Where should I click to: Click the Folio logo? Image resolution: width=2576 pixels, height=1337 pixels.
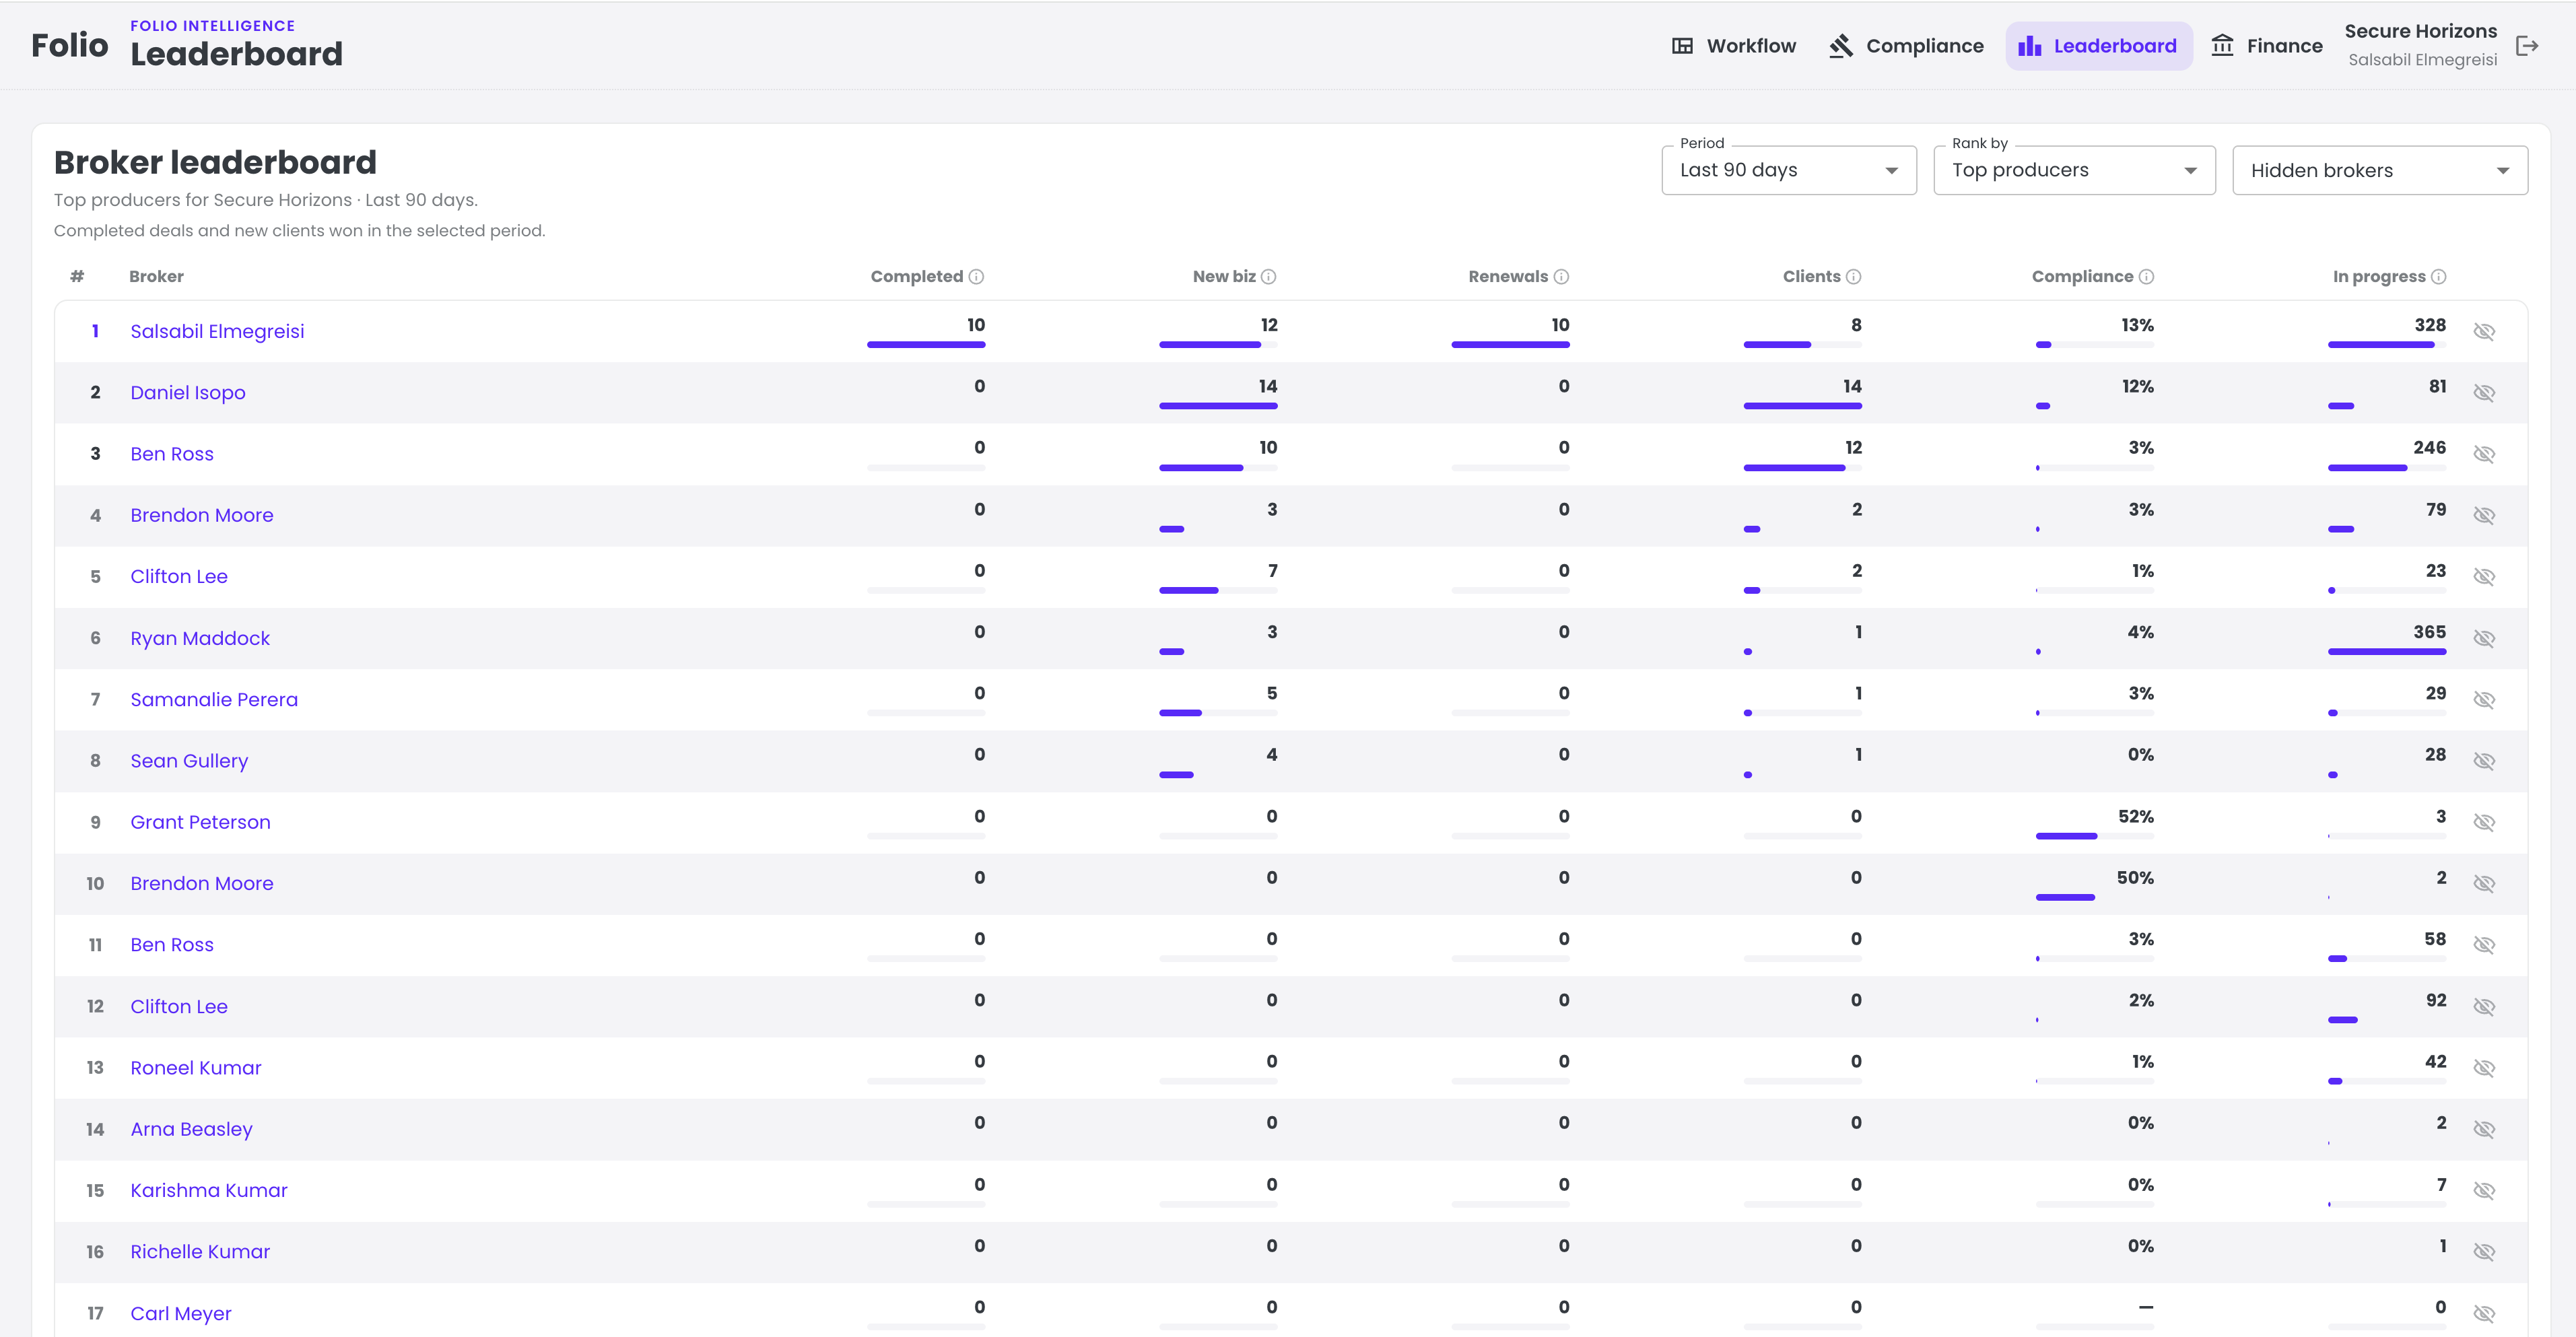(x=69, y=46)
